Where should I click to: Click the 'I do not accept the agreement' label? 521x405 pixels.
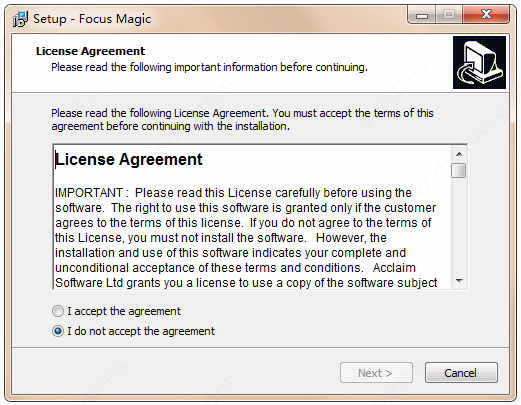click(141, 331)
